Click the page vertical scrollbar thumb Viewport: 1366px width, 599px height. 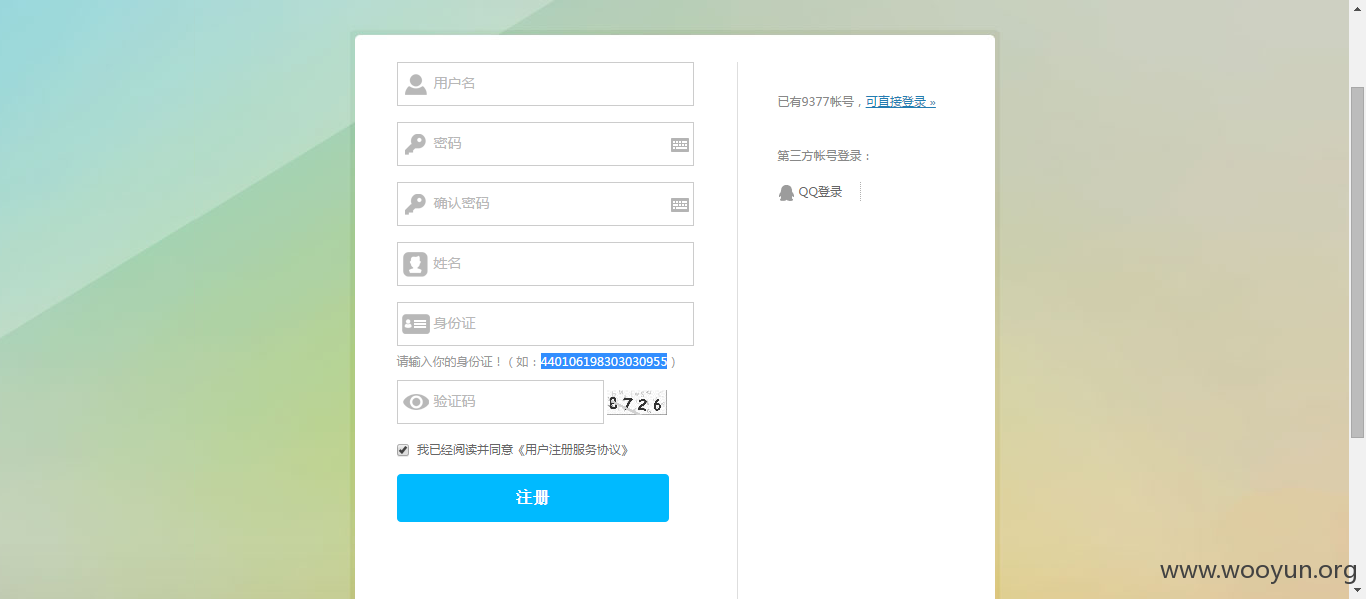click(x=1357, y=262)
